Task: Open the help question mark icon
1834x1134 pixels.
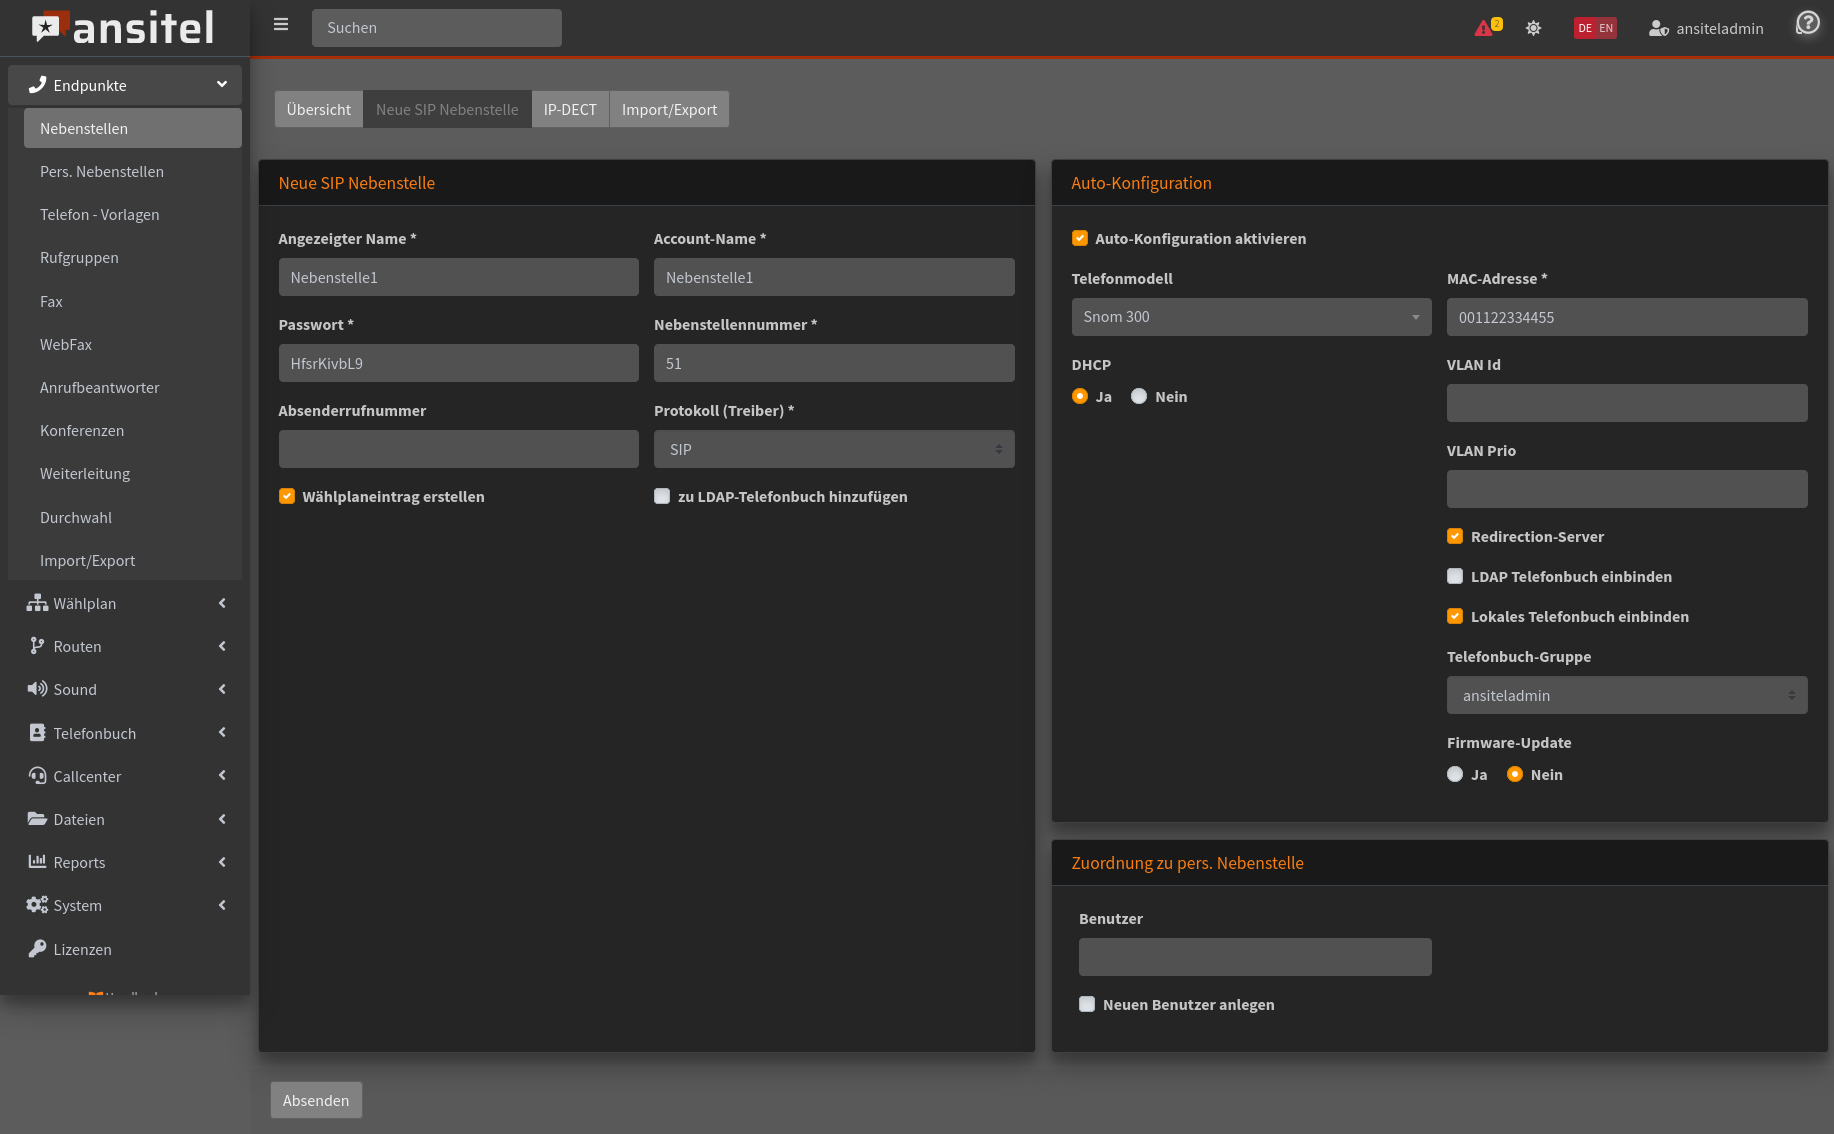Action: [x=1807, y=23]
